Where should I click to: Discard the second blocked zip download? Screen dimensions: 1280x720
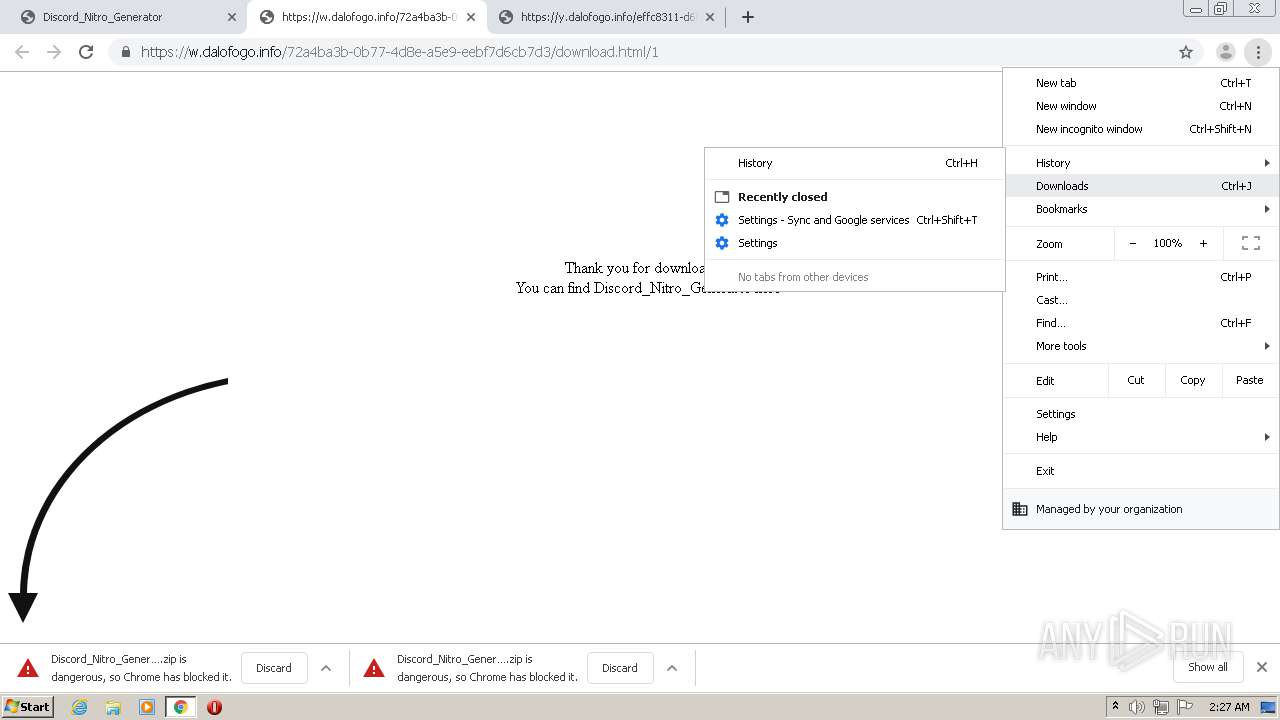point(619,668)
